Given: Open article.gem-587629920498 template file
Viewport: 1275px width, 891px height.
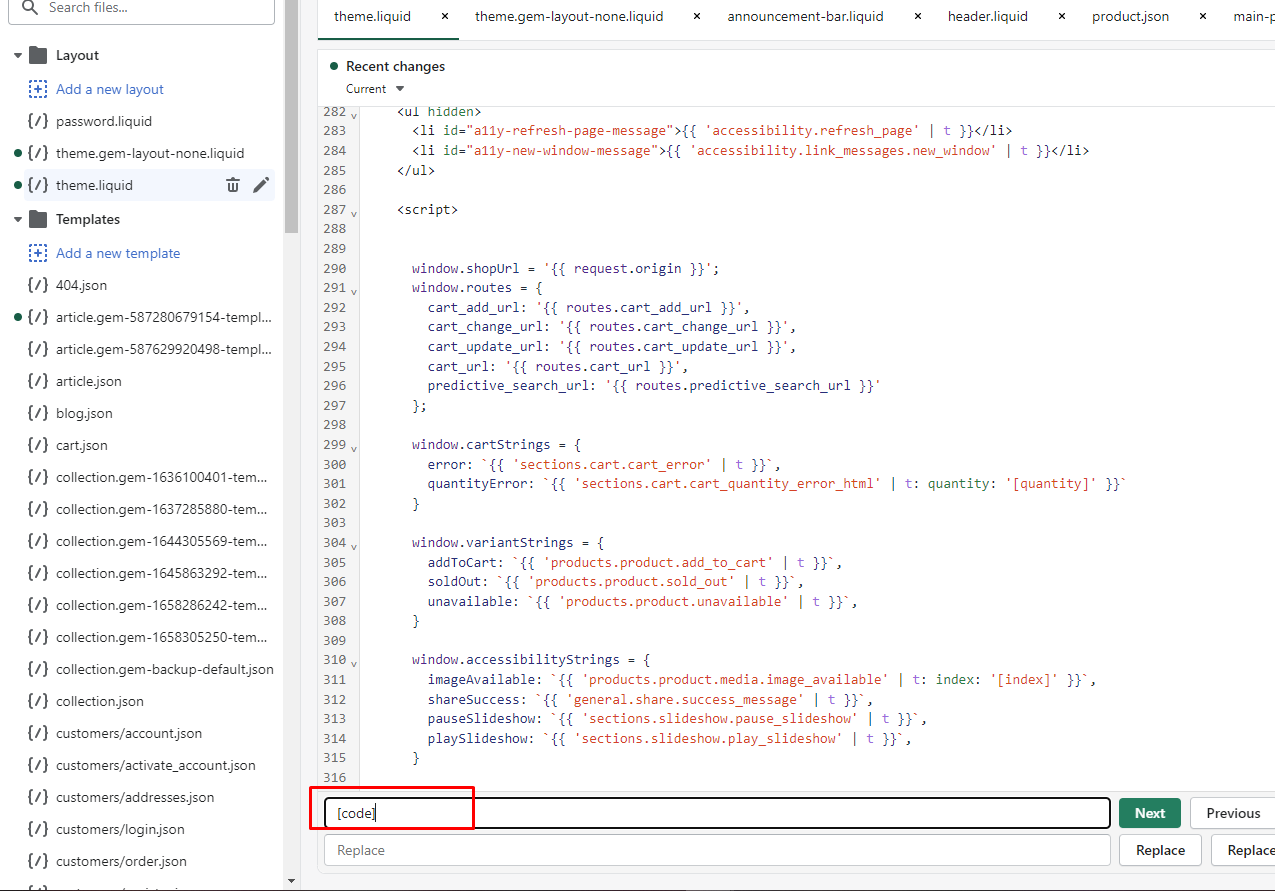Looking at the screenshot, I should [163, 349].
